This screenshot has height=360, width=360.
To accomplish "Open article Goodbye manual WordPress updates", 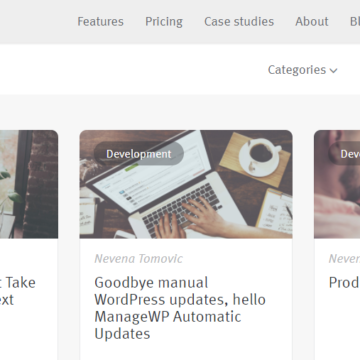I will (x=180, y=308).
